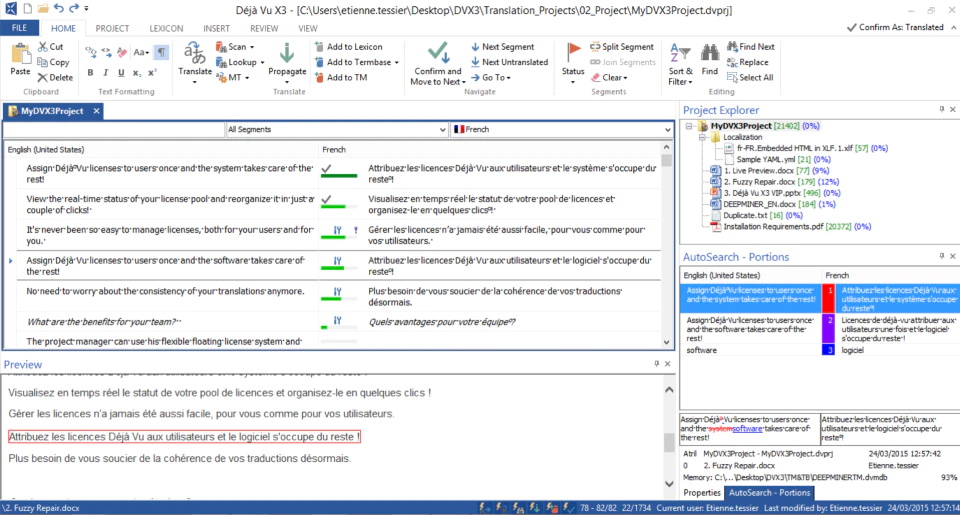The height and width of the screenshot is (515, 960).
Task: Switch to the Properties tab
Action: tap(702, 492)
